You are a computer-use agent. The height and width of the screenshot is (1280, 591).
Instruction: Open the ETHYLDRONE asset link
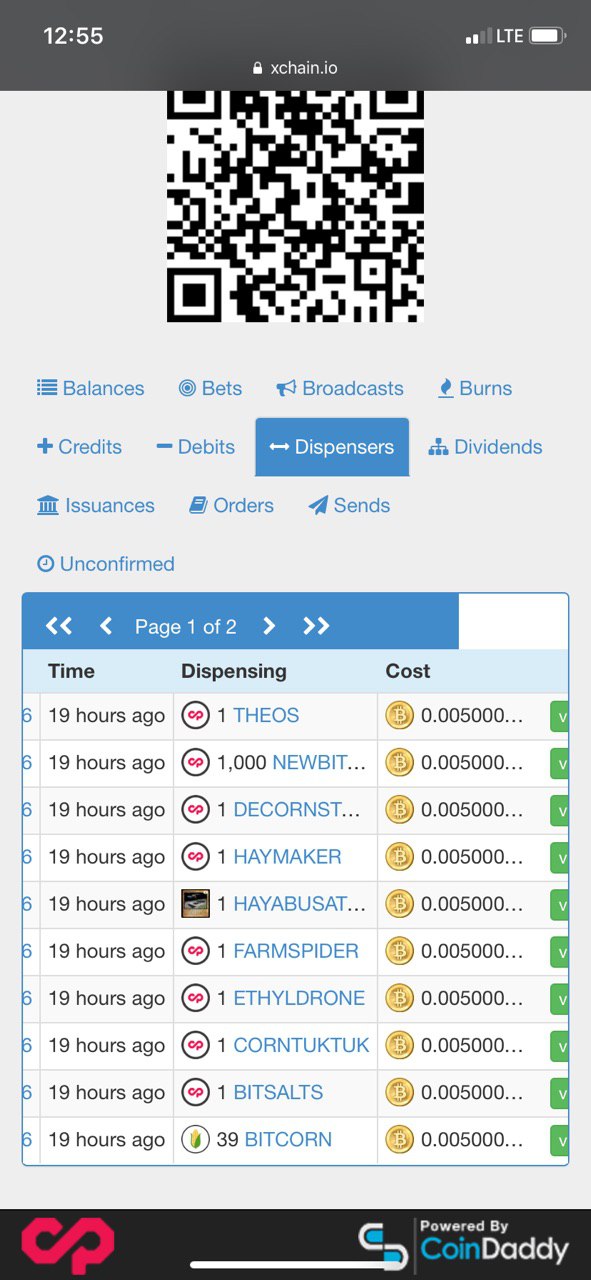(299, 997)
